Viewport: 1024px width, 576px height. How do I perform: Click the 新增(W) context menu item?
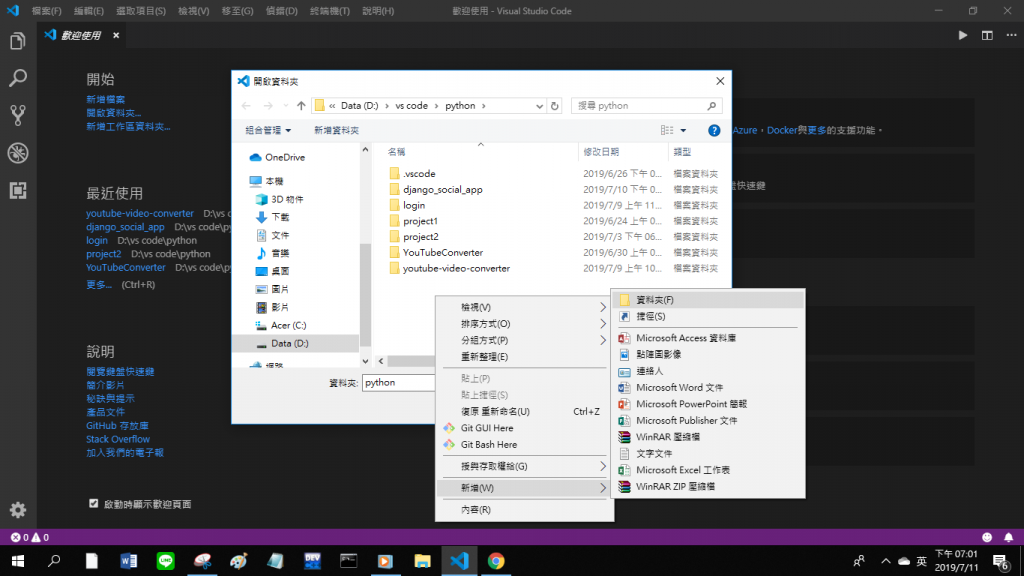(524, 488)
